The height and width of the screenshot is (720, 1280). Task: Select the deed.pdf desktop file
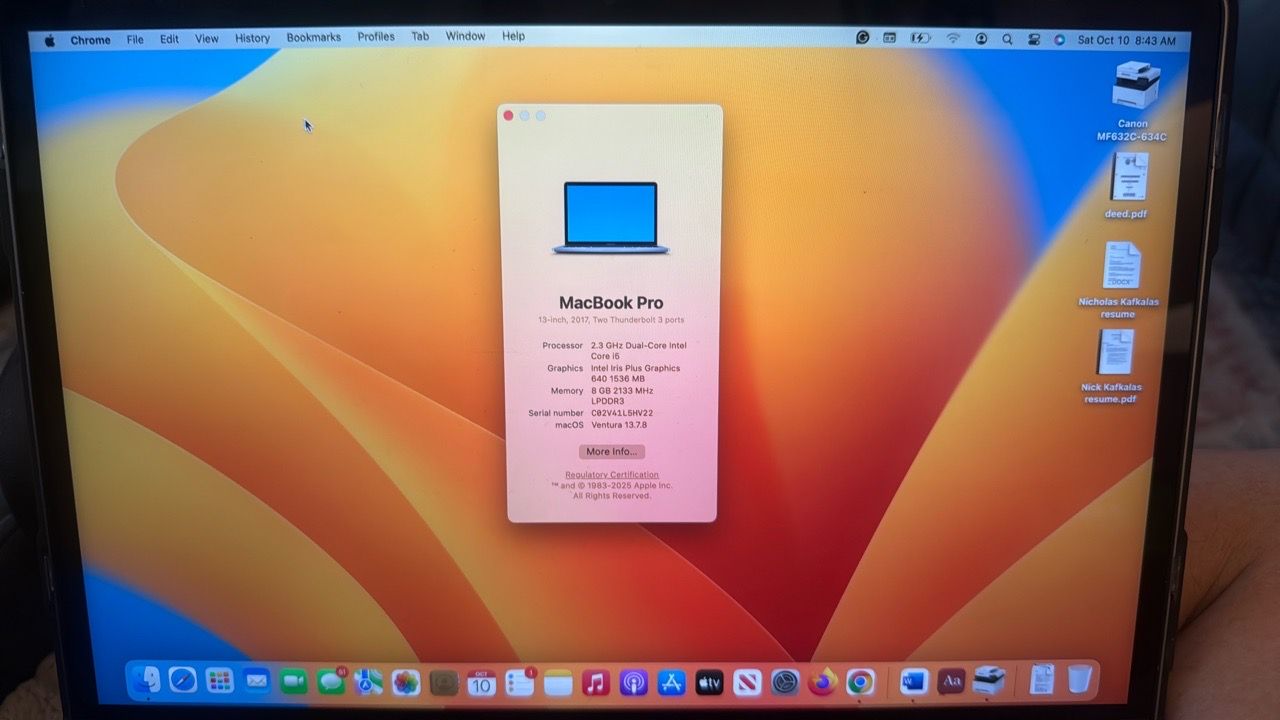pos(1127,186)
